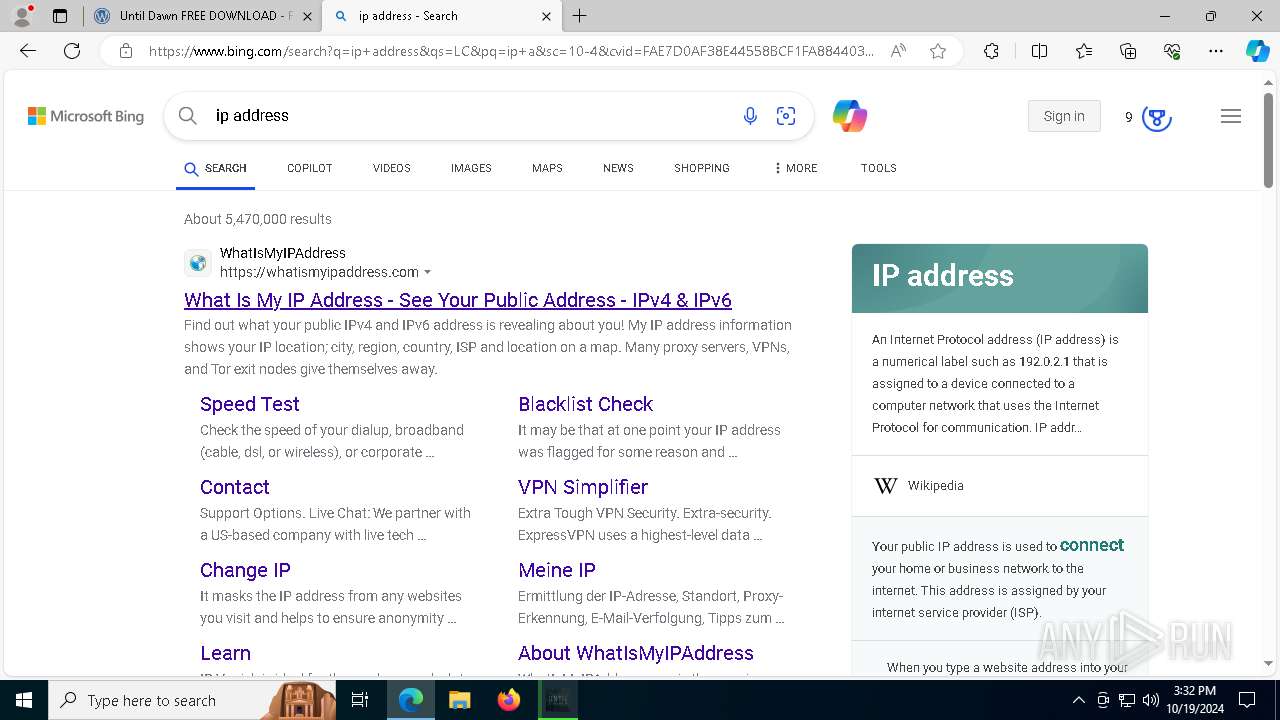Expand the More search categories menu
This screenshot has height=720, width=1280.
pos(795,168)
